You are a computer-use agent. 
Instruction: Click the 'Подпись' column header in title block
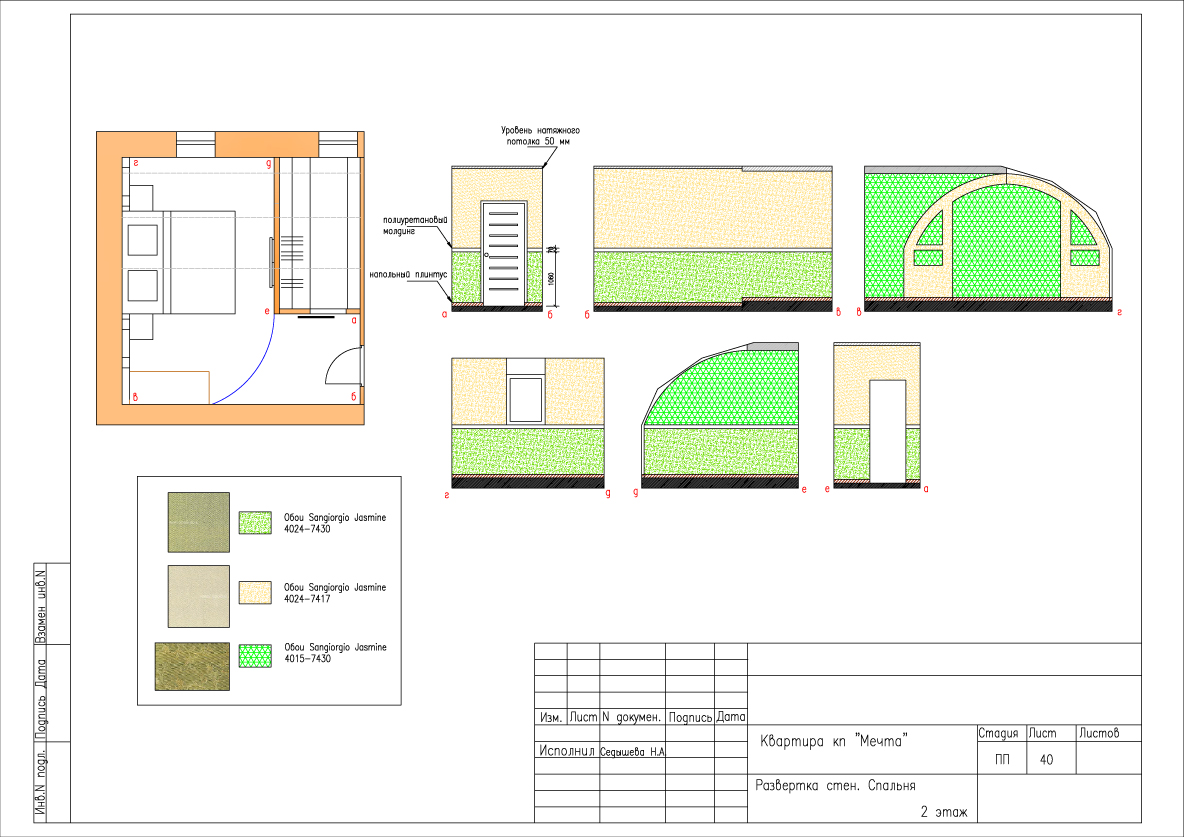pos(690,717)
